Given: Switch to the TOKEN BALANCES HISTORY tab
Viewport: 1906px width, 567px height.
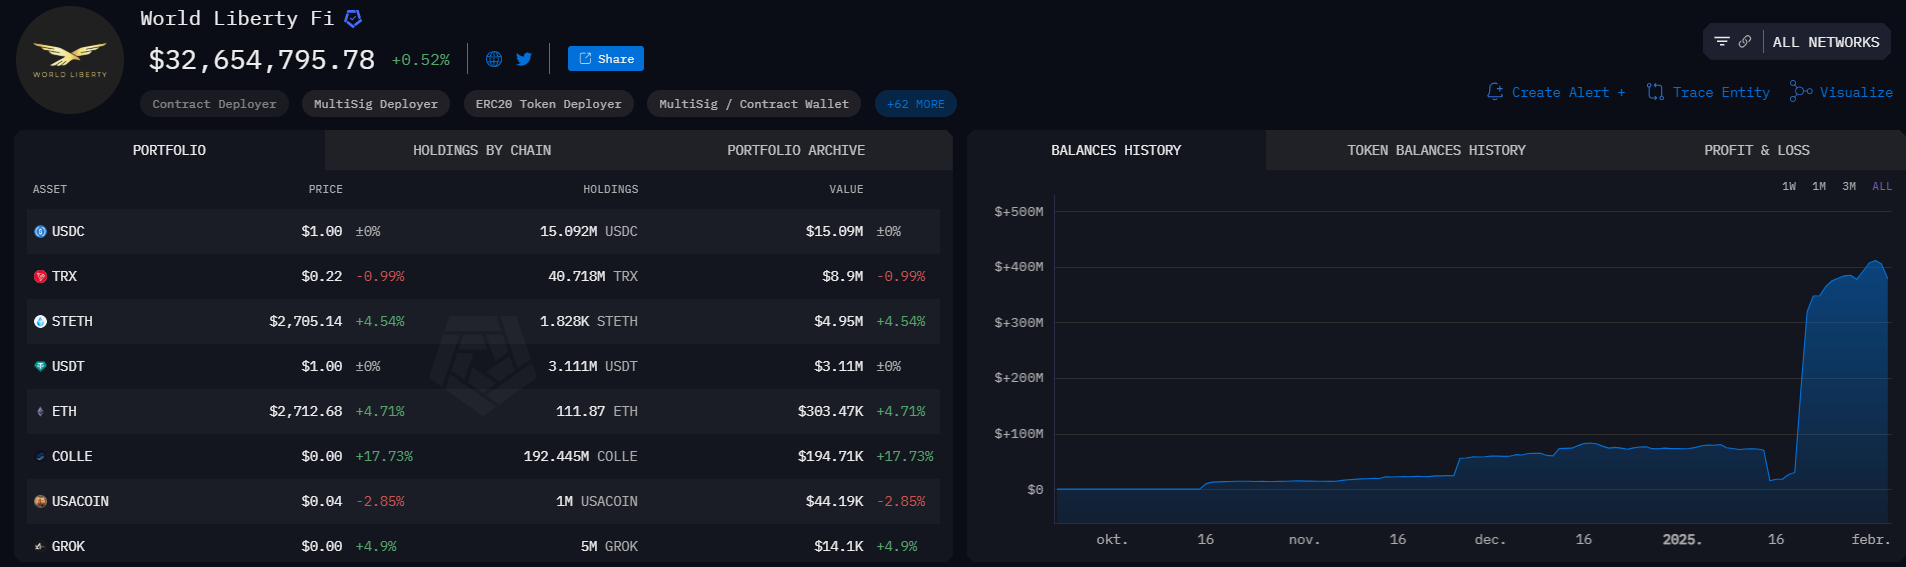Looking at the screenshot, I should point(1436,150).
